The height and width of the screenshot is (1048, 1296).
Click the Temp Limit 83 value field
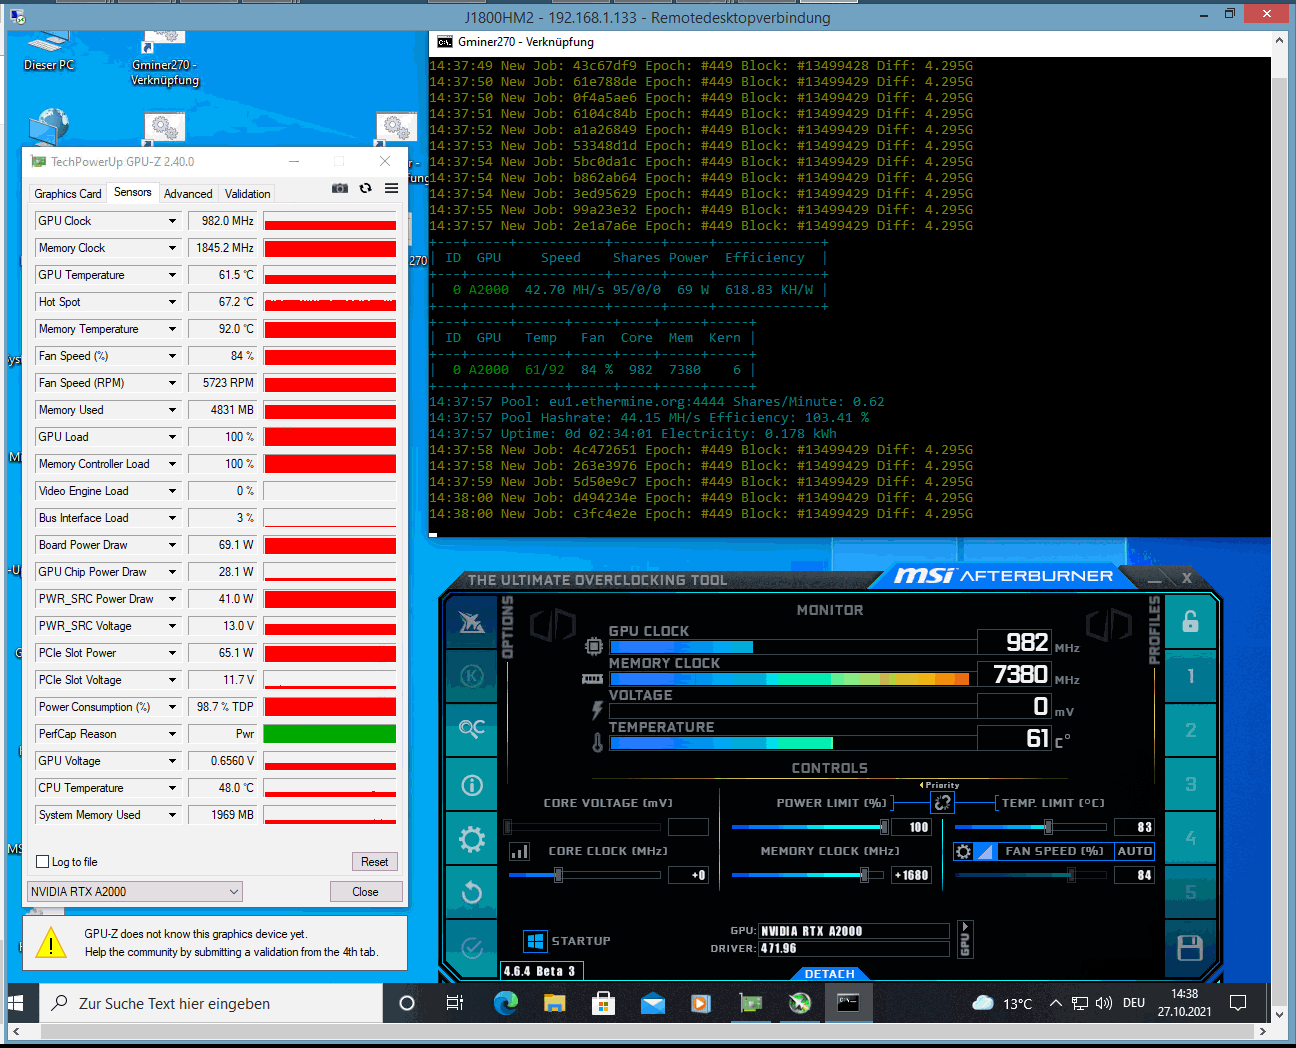click(x=1134, y=827)
